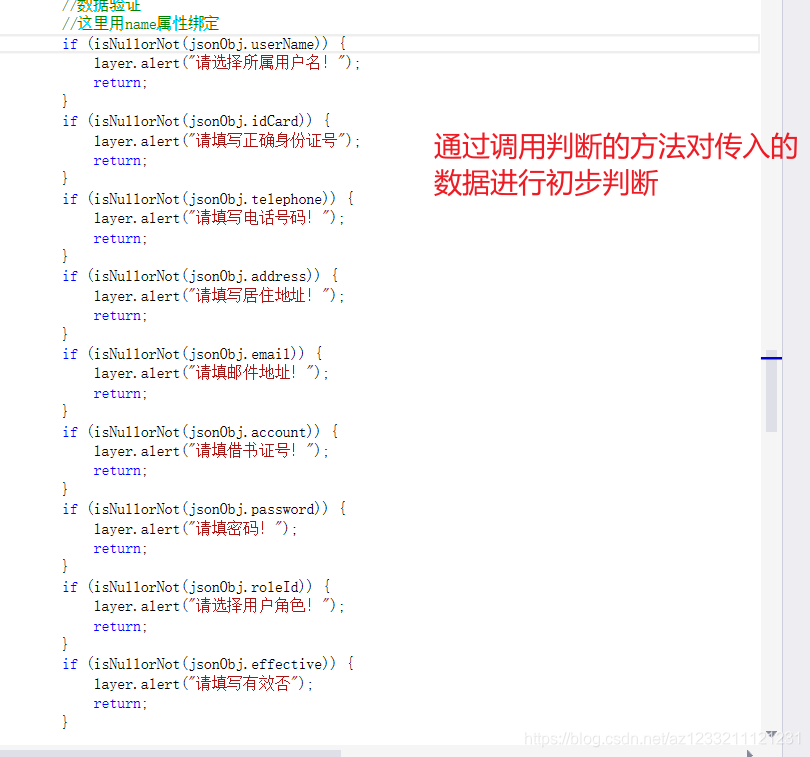This screenshot has width=810, height=757.
Task: Click 'return' under the account alert
Action: [x=117, y=471]
